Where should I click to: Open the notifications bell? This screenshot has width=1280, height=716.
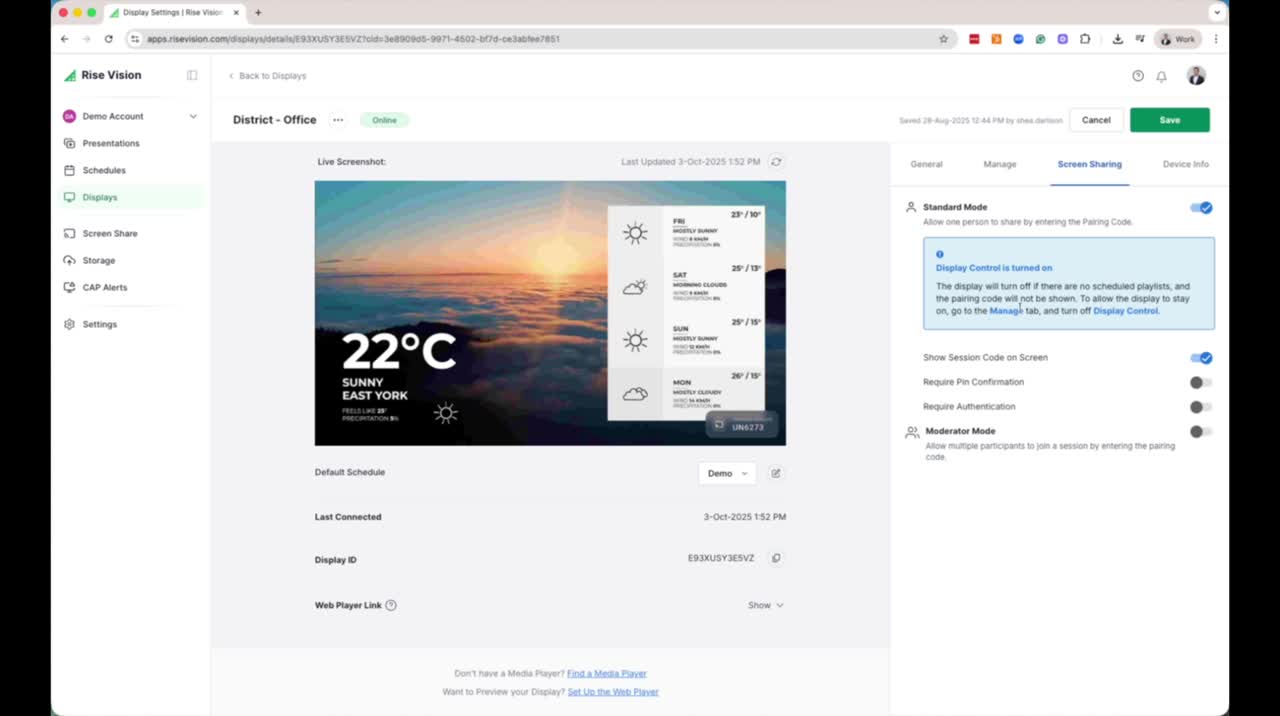(1161, 76)
